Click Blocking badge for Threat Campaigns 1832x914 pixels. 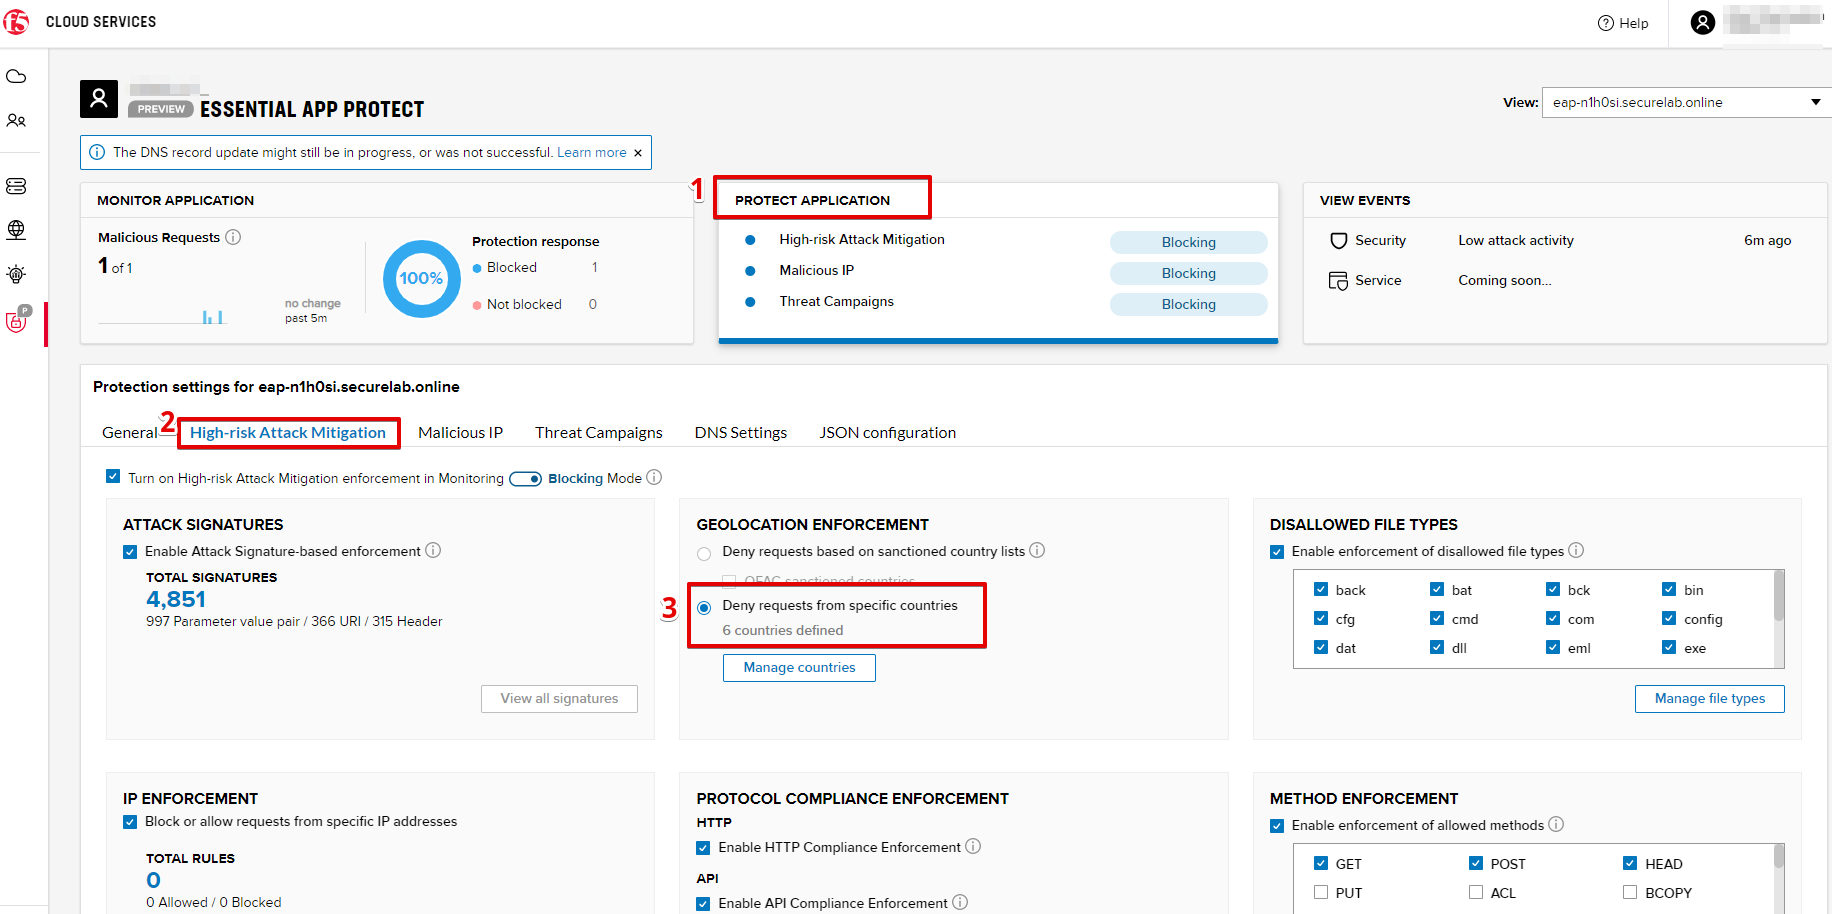(1188, 304)
